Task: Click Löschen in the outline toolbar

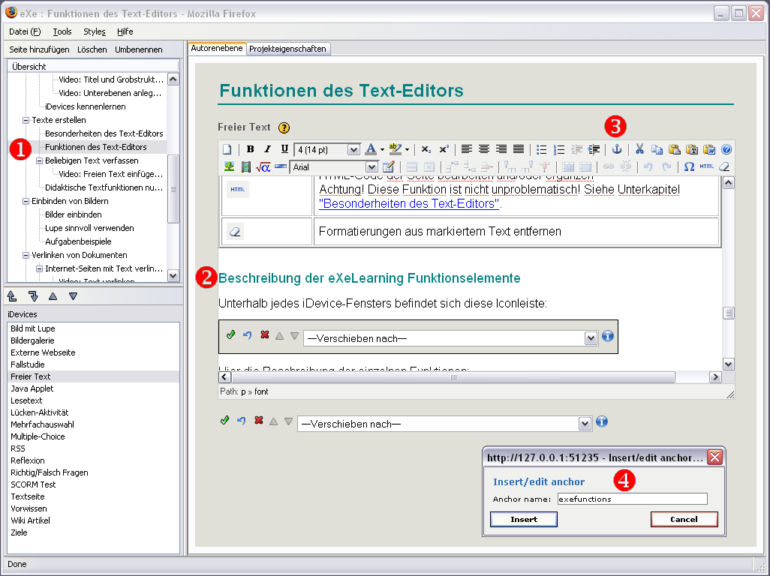Action: 92,50
